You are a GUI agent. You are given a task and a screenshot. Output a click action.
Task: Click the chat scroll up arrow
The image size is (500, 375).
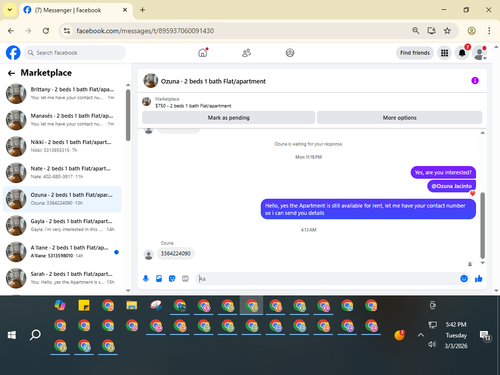pos(482,133)
